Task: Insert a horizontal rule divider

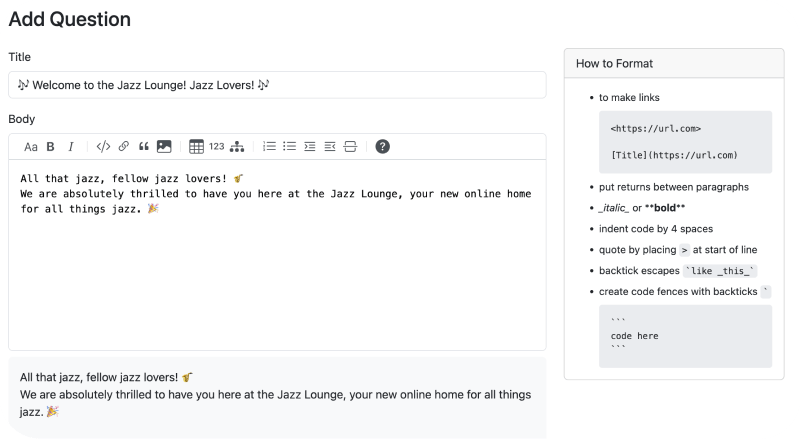Action: coord(350,146)
